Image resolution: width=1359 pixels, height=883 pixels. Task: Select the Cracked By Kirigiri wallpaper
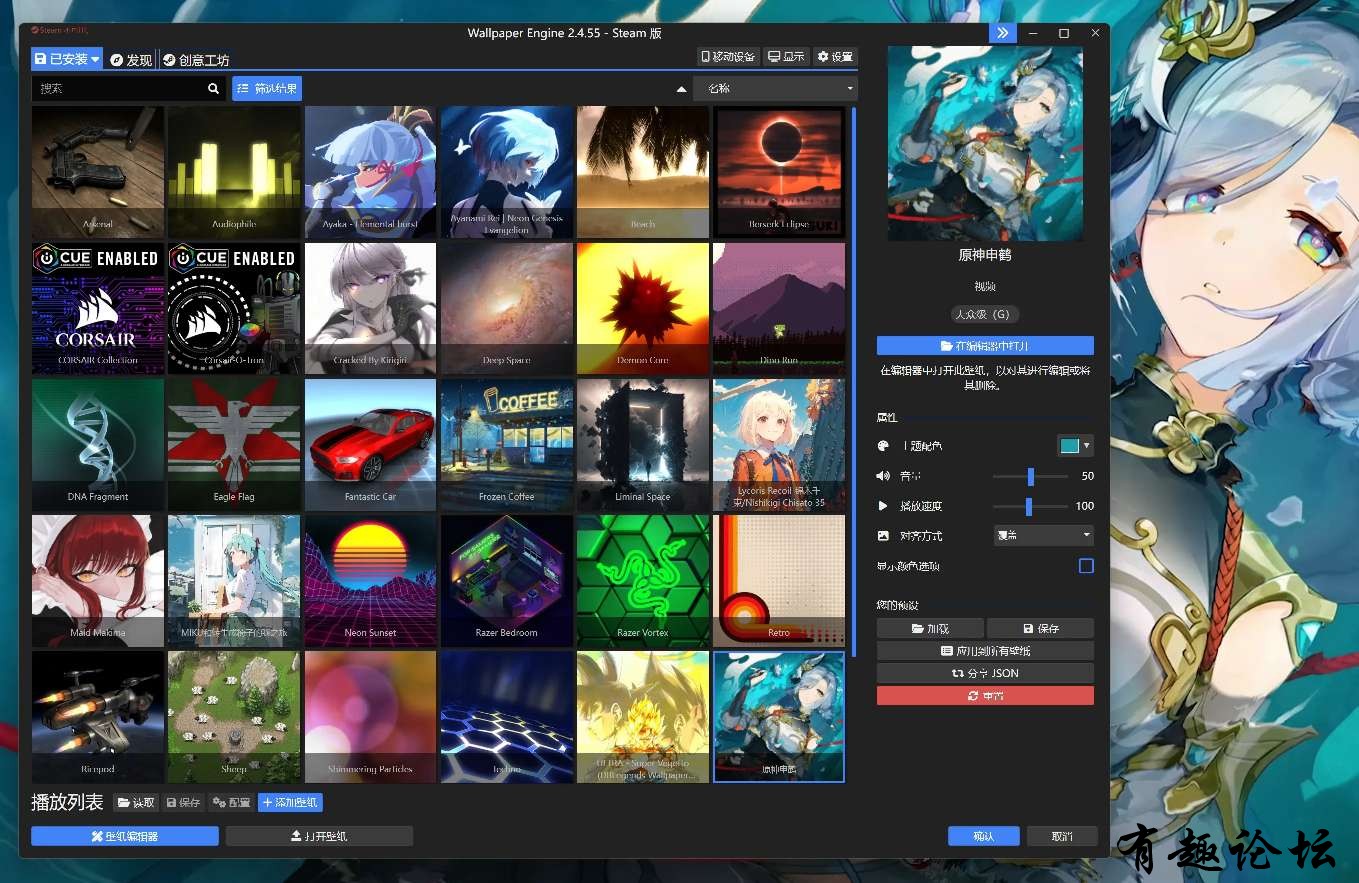(x=370, y=308)
